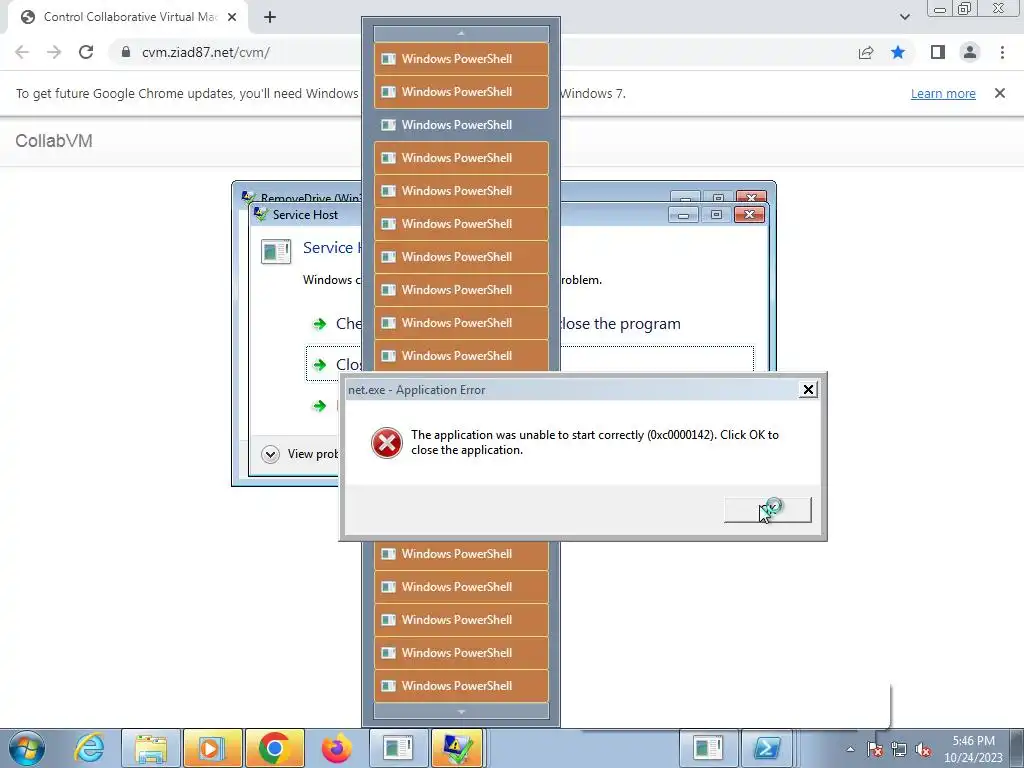Go back using Chrome's back arrow
This screenshot has width=1024, height=768.
[22, 52]
